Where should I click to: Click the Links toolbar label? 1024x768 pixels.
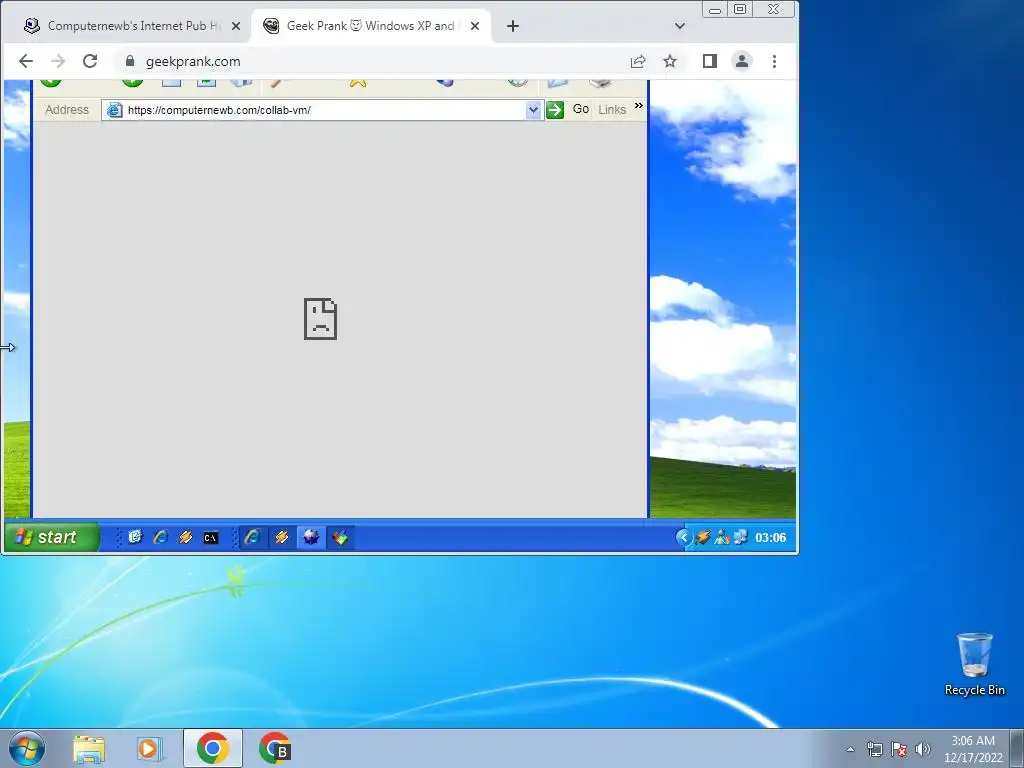click(612, 110)
